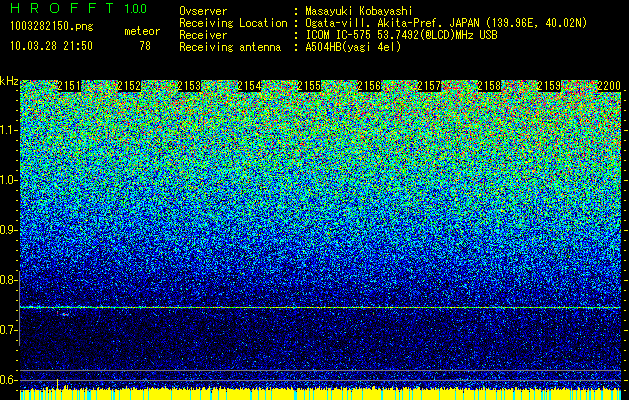Click the 2157 time marker
Viewport: 629px width, 400px height.
click(x=429, y=86)
